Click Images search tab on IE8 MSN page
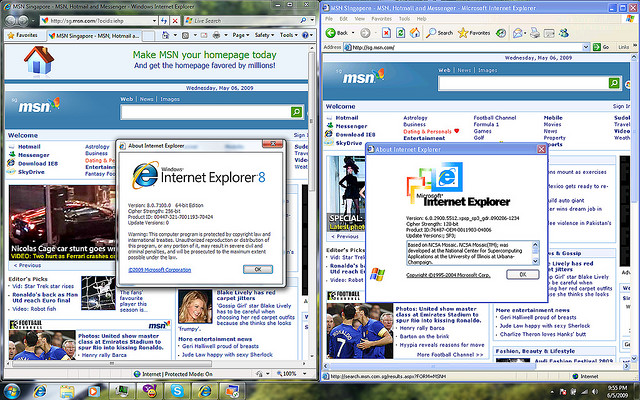This screenshot has height=400, width=640. click(x=170, y=99)
